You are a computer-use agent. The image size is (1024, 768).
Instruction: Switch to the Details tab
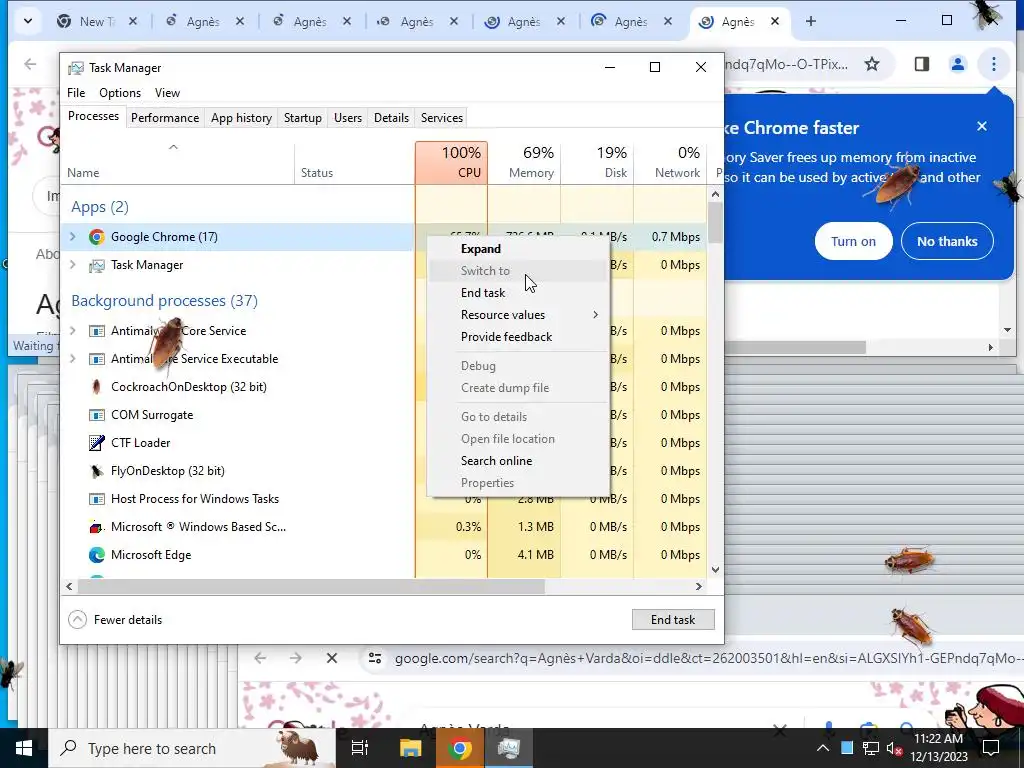[391, 118]
